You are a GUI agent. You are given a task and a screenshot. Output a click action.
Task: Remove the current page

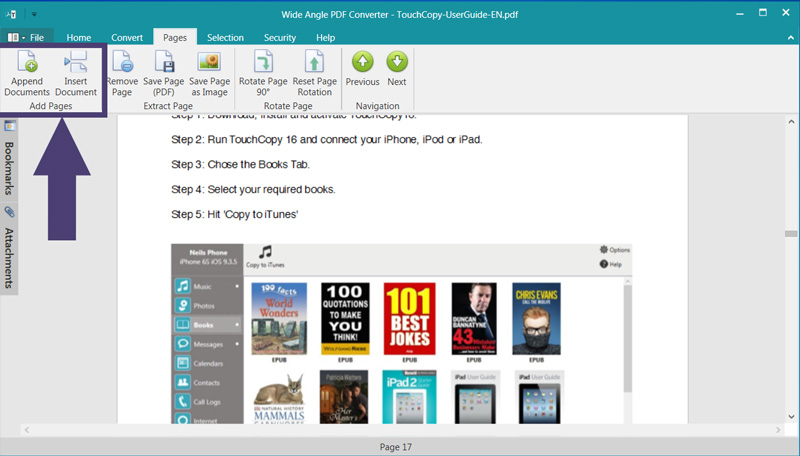[x=122, y=73]
